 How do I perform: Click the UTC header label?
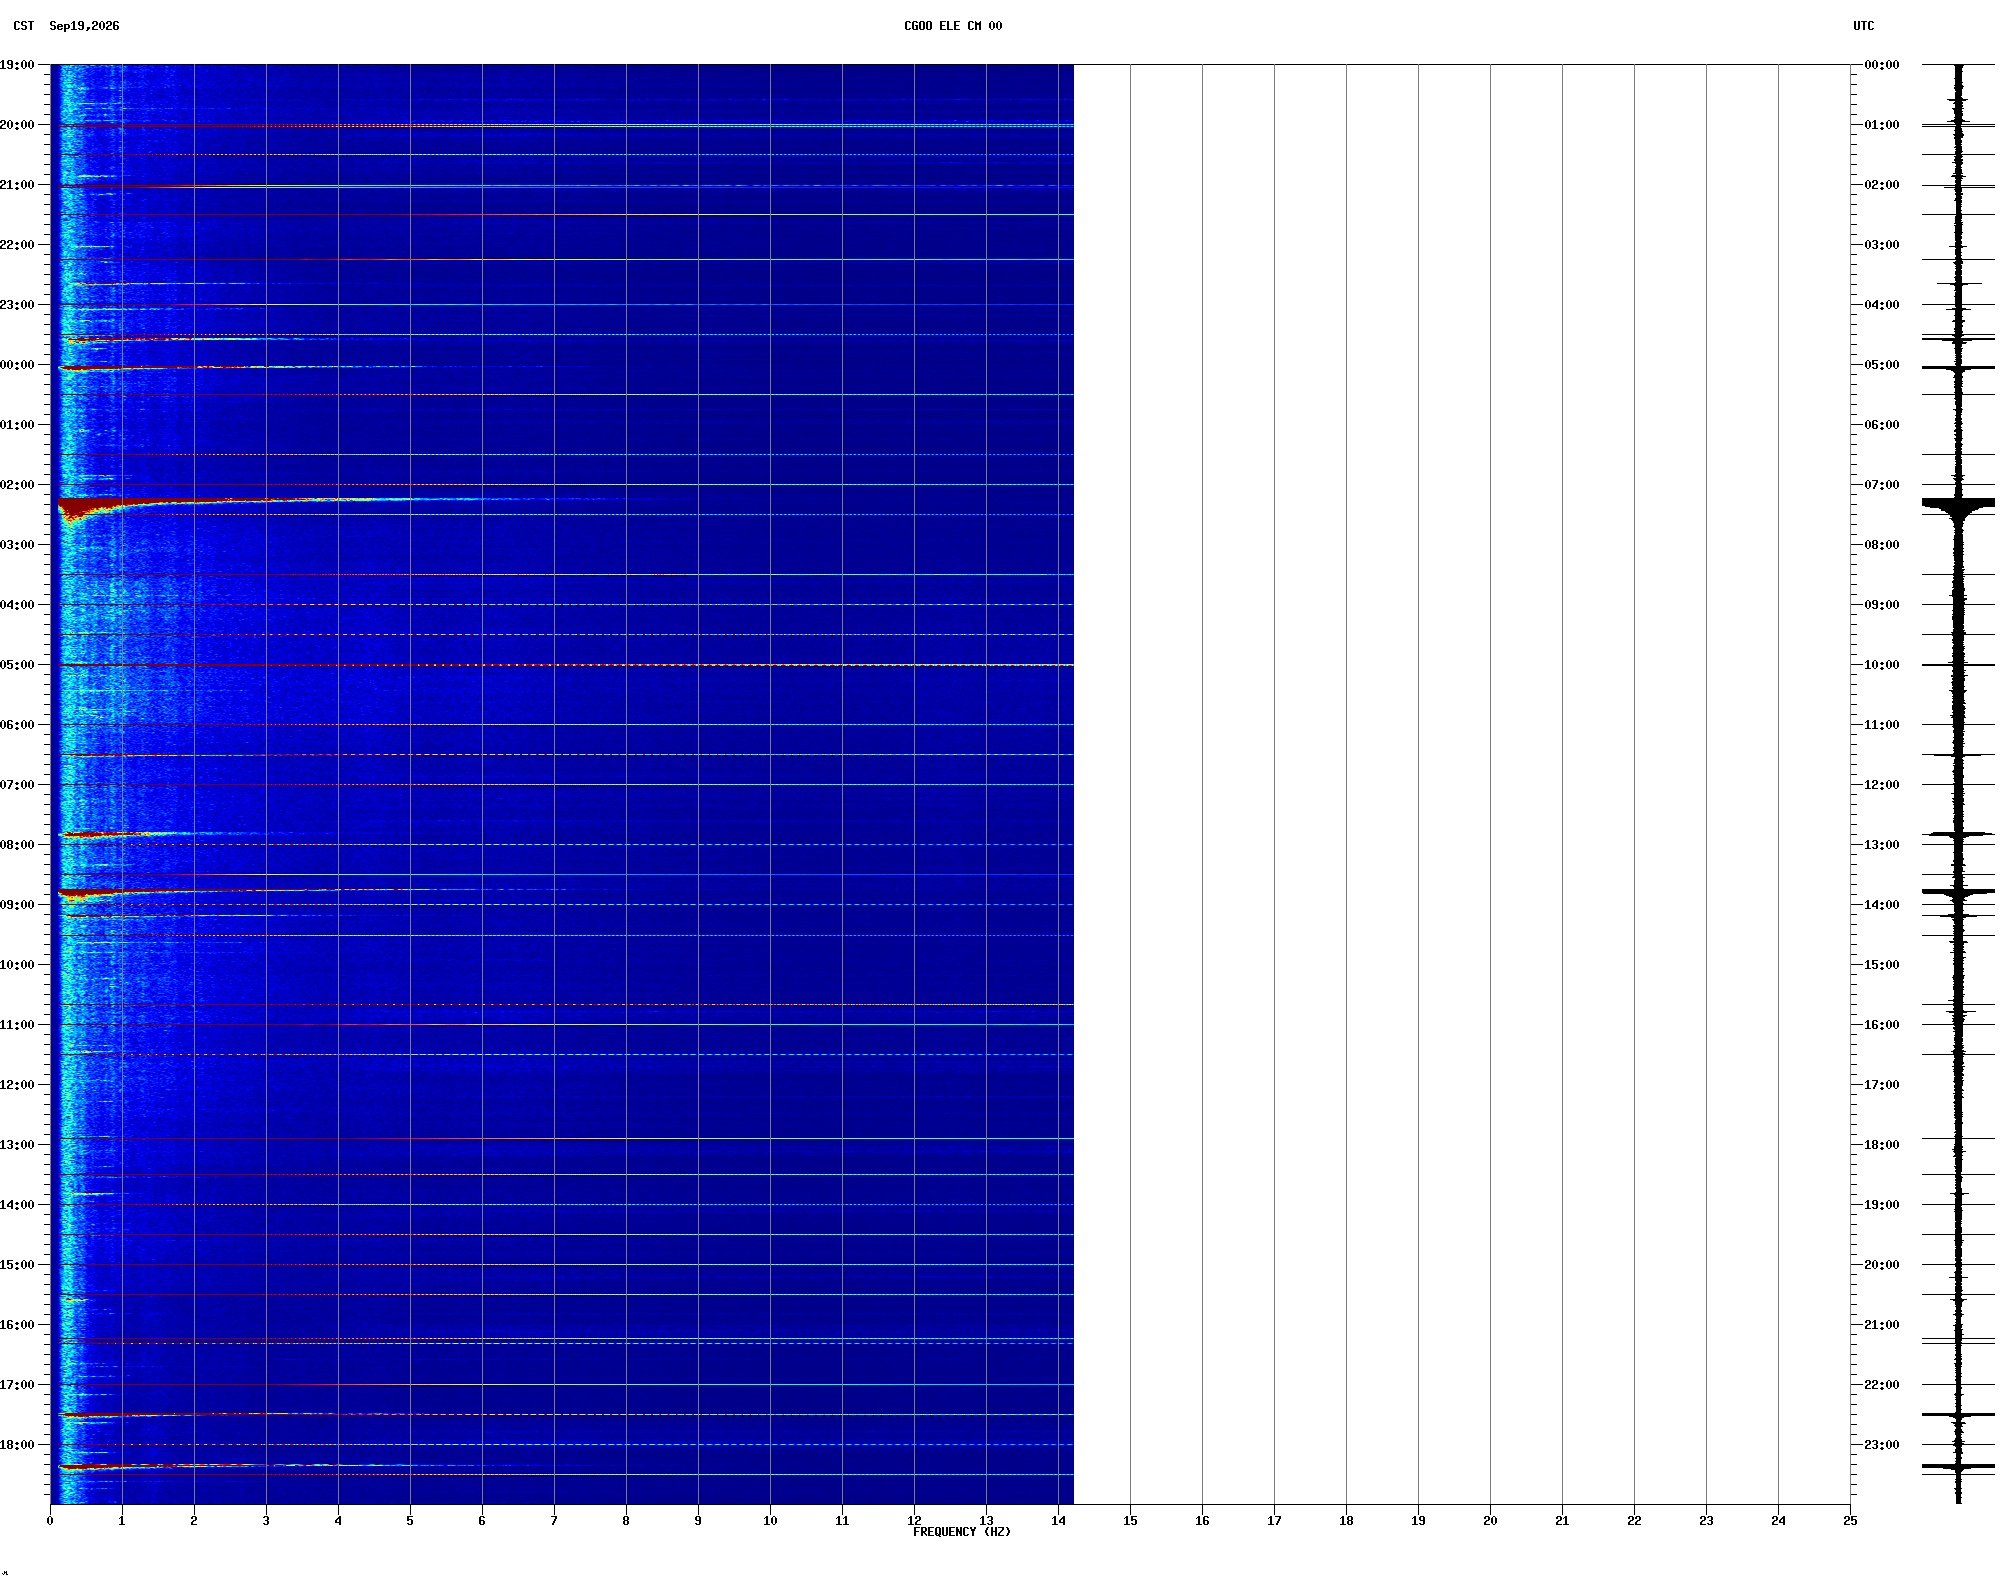(x=1863, y=26)
